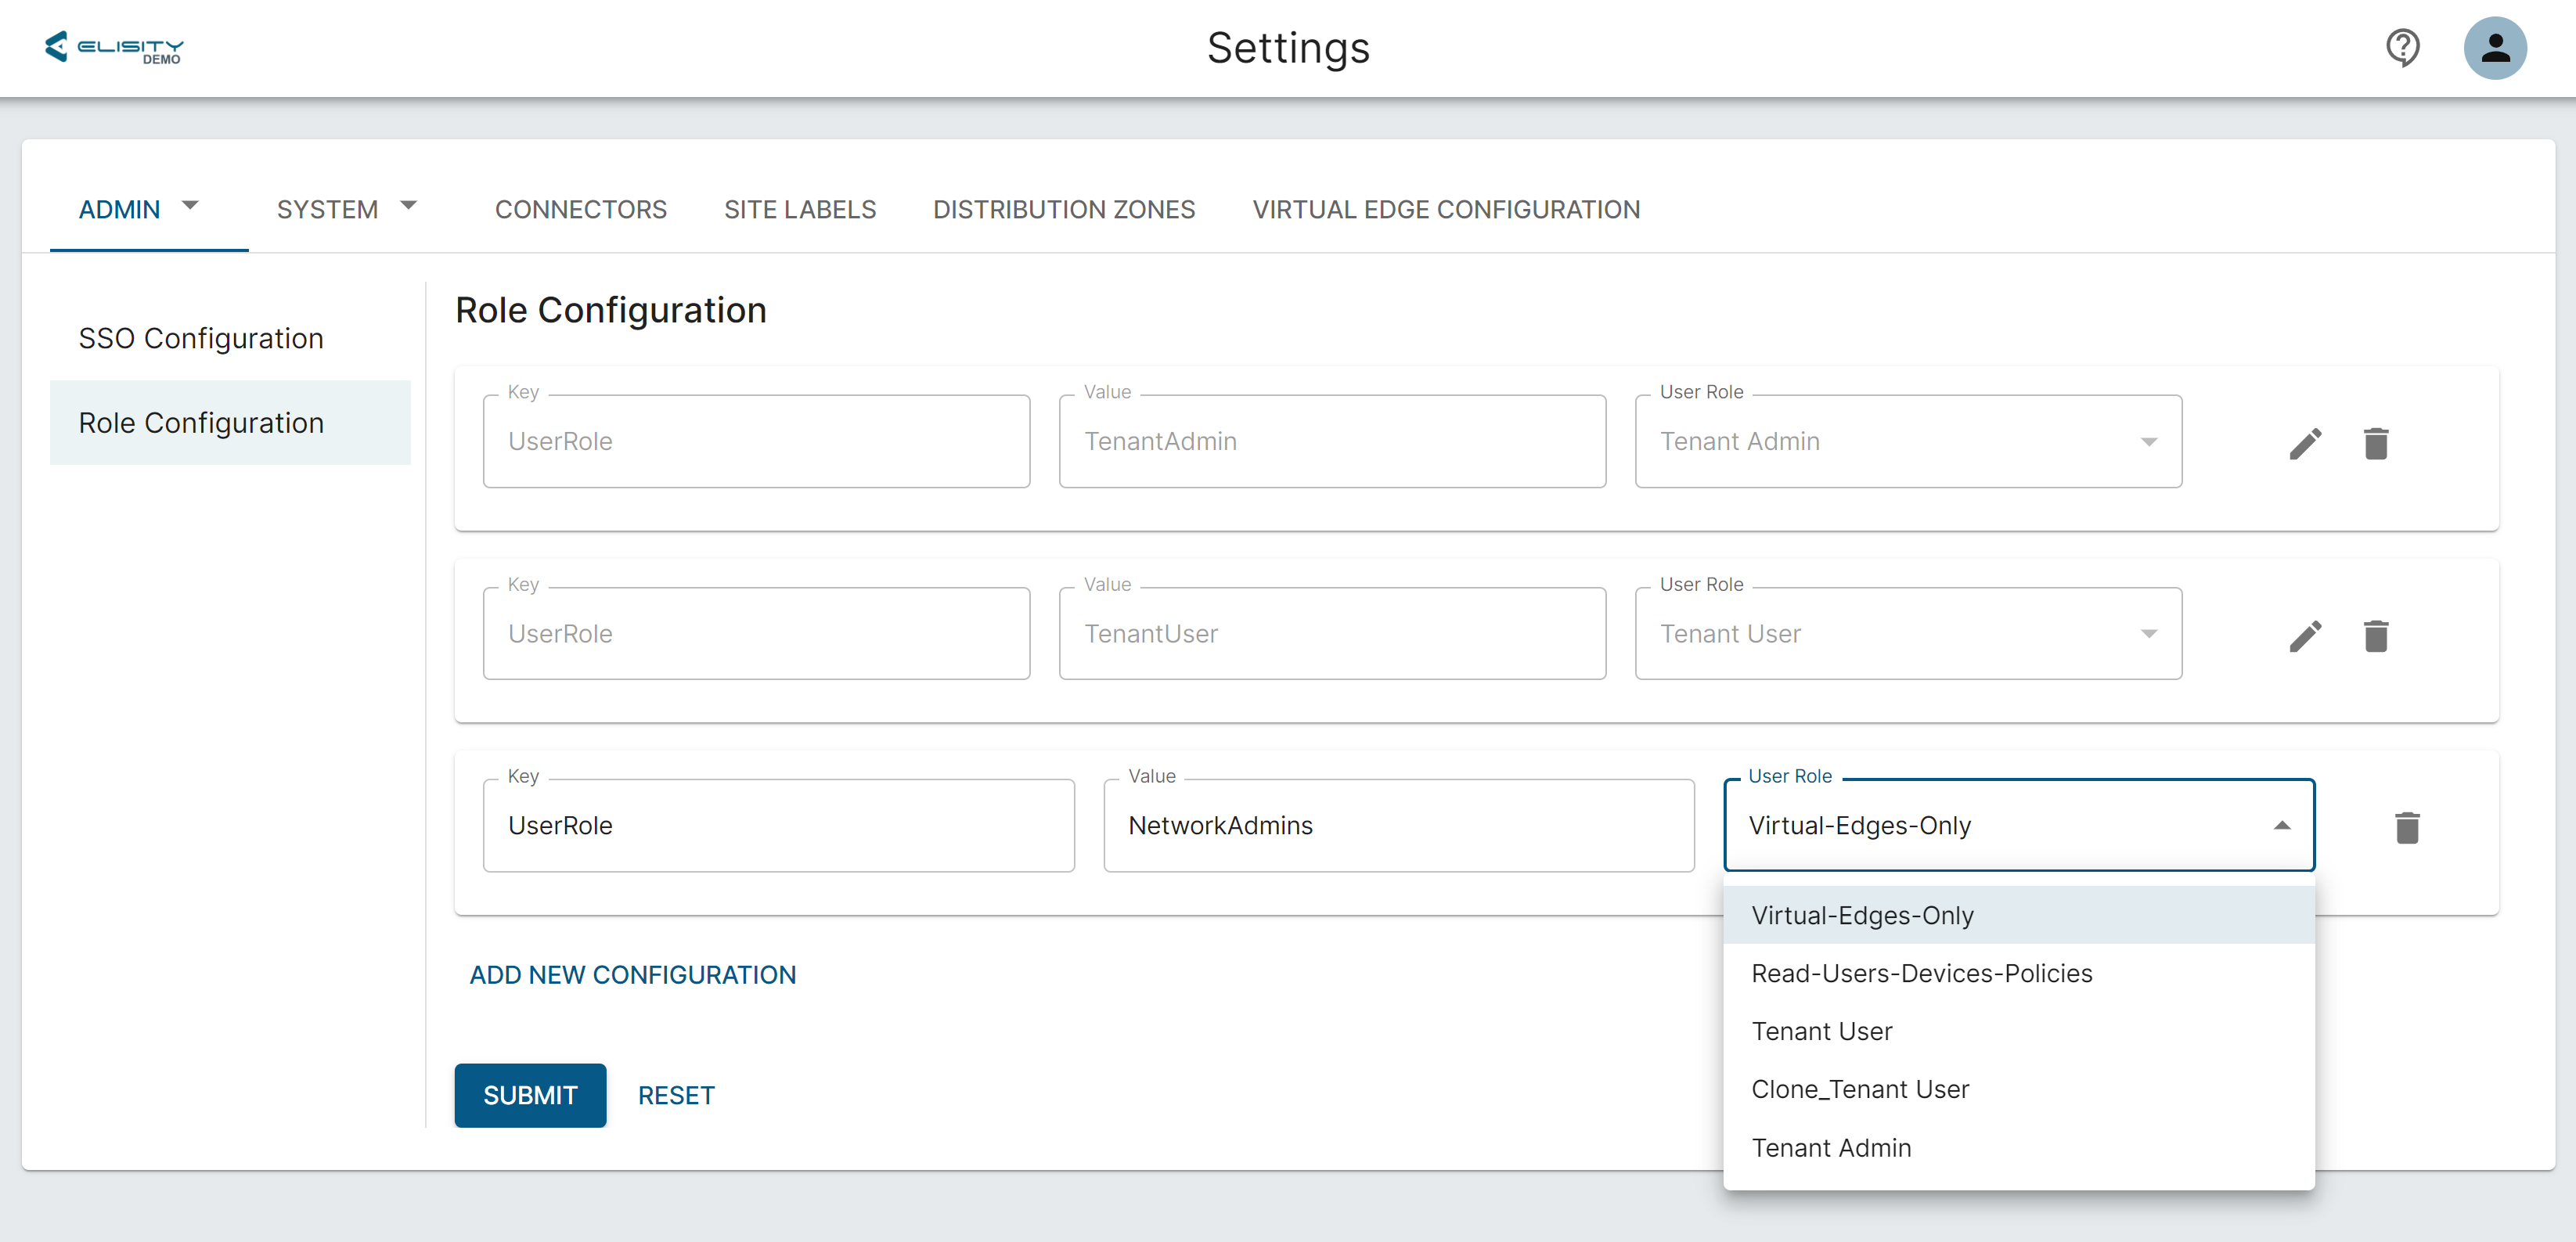Click the Elisity Demo logo
This screenshot has width=2576, height=1242.
pos(114,47)
